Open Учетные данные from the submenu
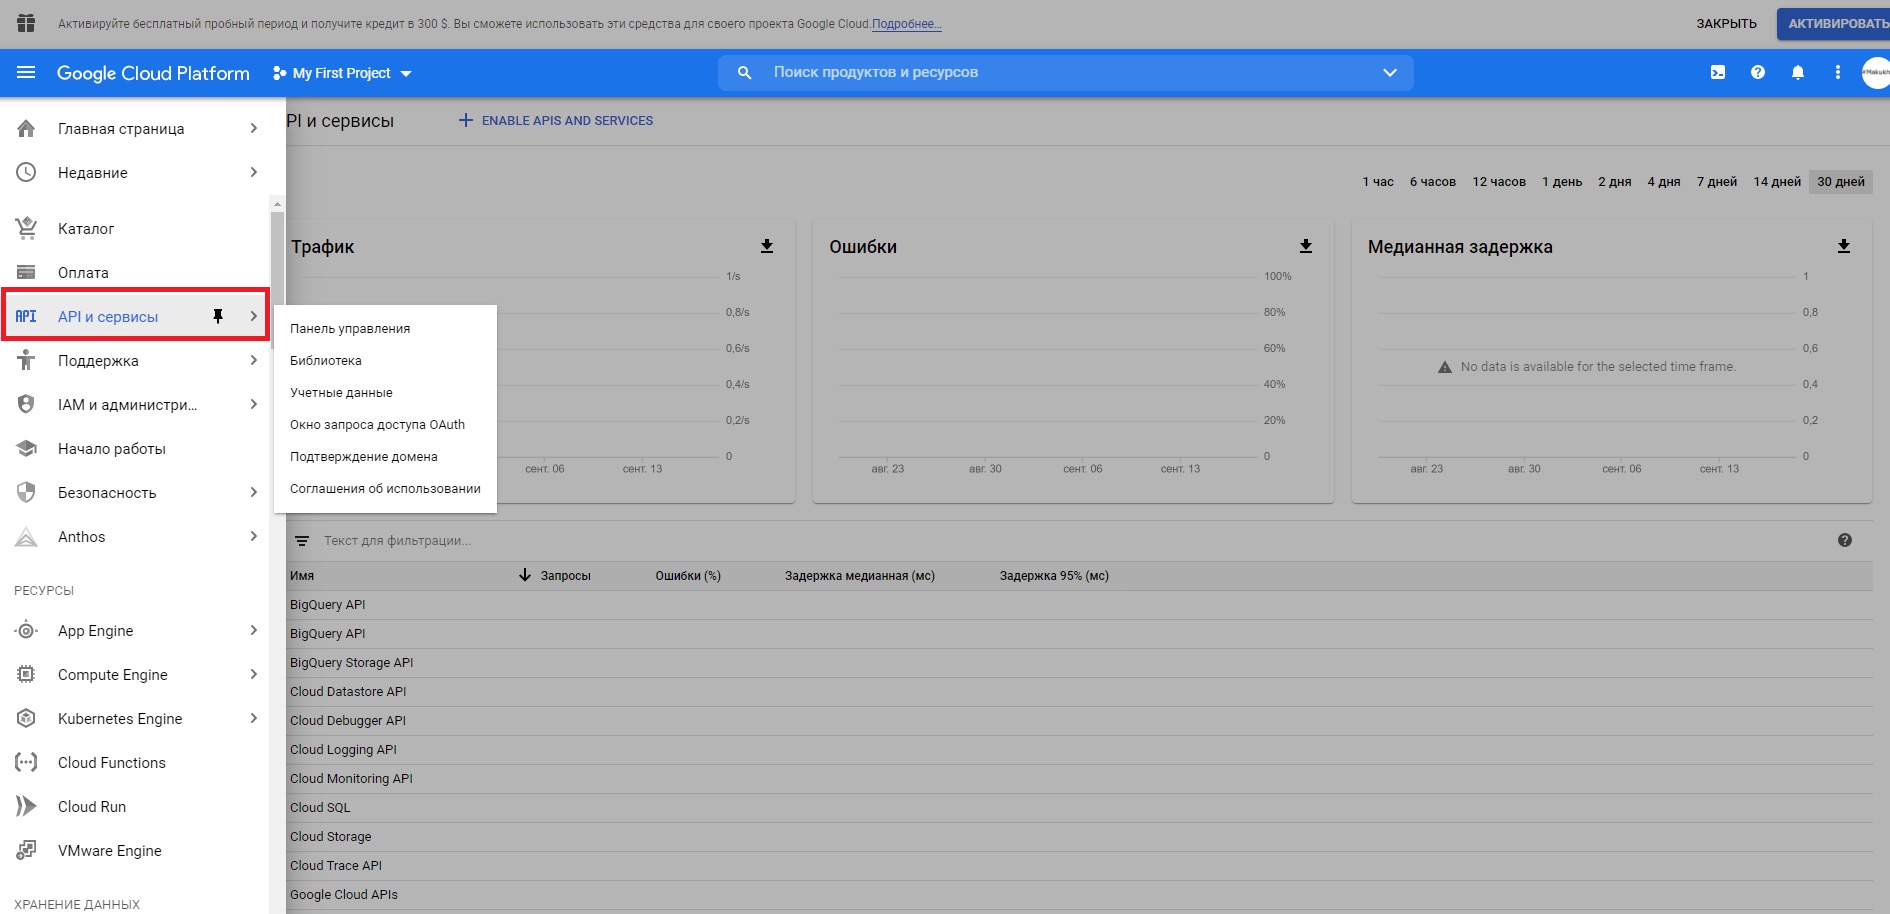Image resolution: width=1890 pixels, height=914 pixels. [385, 393]
